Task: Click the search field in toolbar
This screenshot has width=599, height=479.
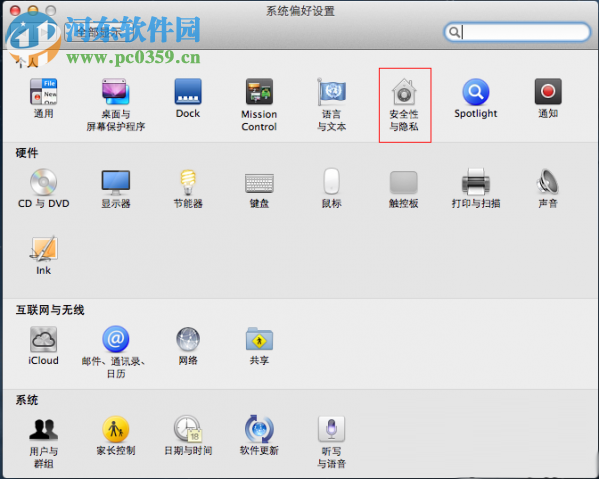Action: point(517,32)
